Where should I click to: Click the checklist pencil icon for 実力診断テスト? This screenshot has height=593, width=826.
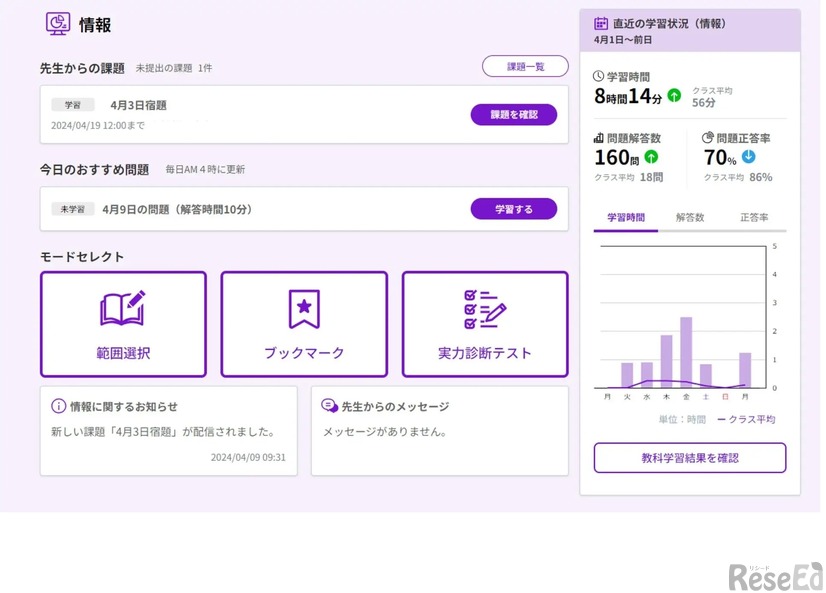pos(485,309)
